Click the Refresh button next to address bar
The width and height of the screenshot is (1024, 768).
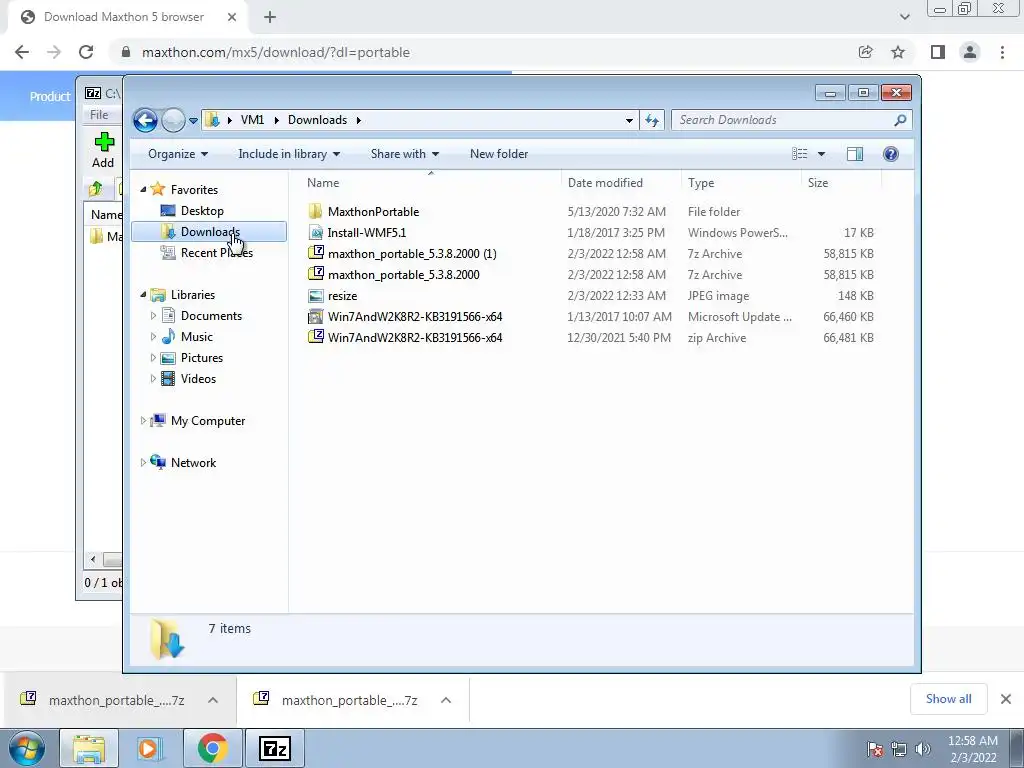point(652,120)
